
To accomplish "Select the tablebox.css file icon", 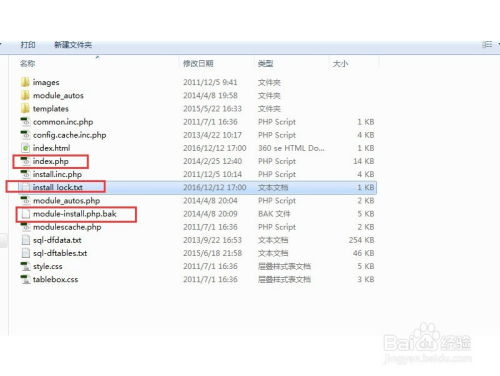I will (x=25, y=279).
